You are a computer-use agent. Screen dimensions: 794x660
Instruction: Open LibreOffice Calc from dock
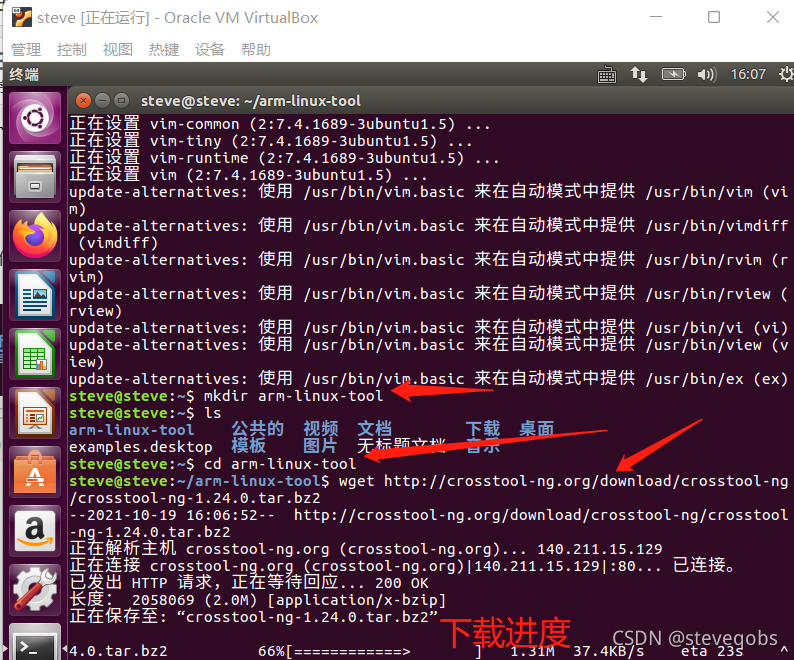click(x=34, y=354)
